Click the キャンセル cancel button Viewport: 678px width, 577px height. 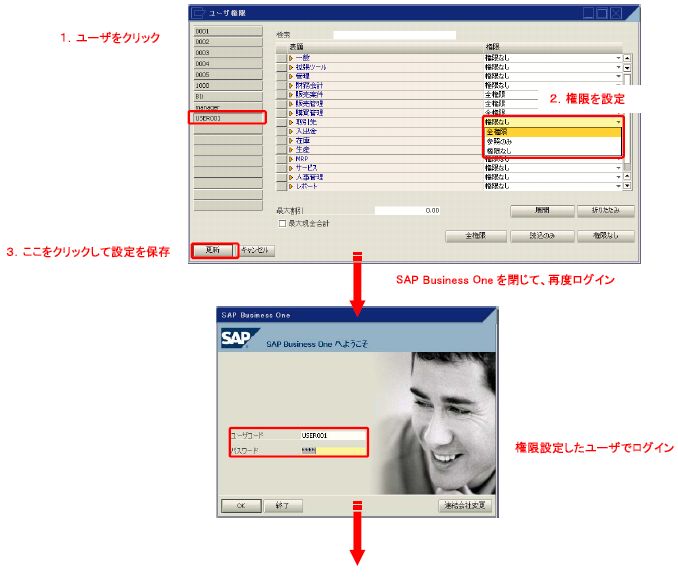tap(255, 250)
